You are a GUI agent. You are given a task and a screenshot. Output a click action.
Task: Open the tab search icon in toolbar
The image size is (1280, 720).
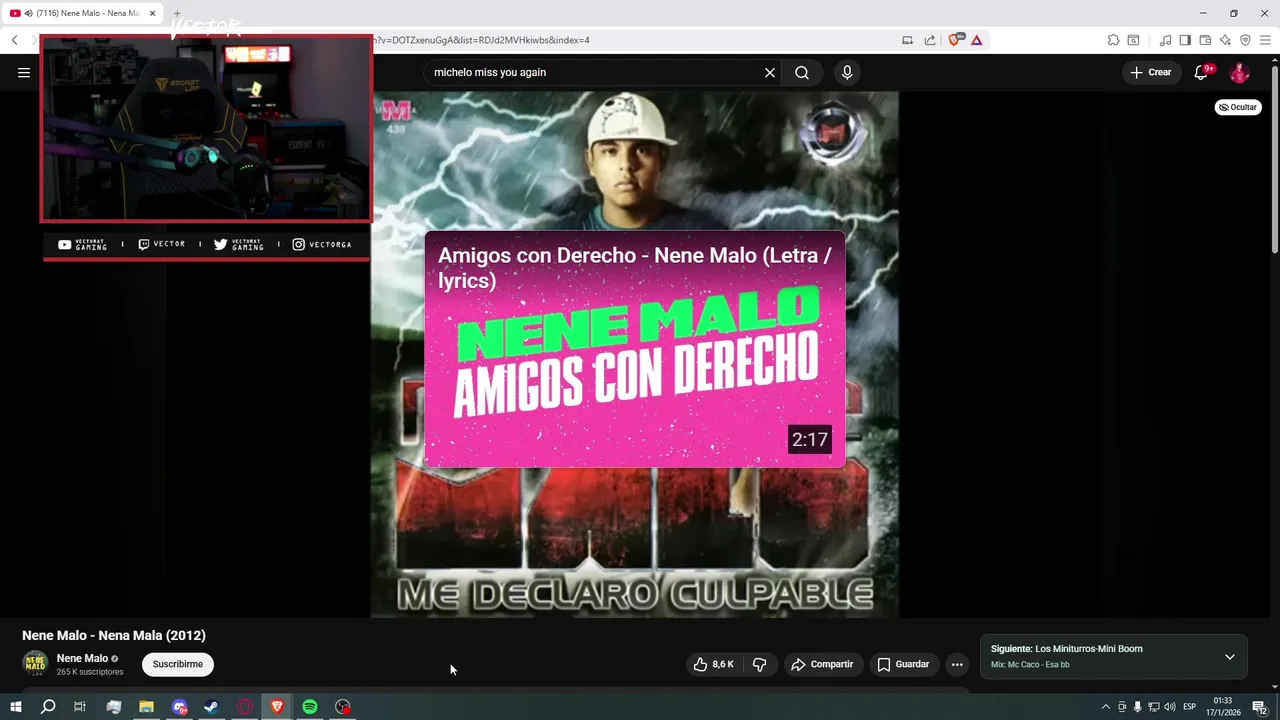pos(1133,40)
